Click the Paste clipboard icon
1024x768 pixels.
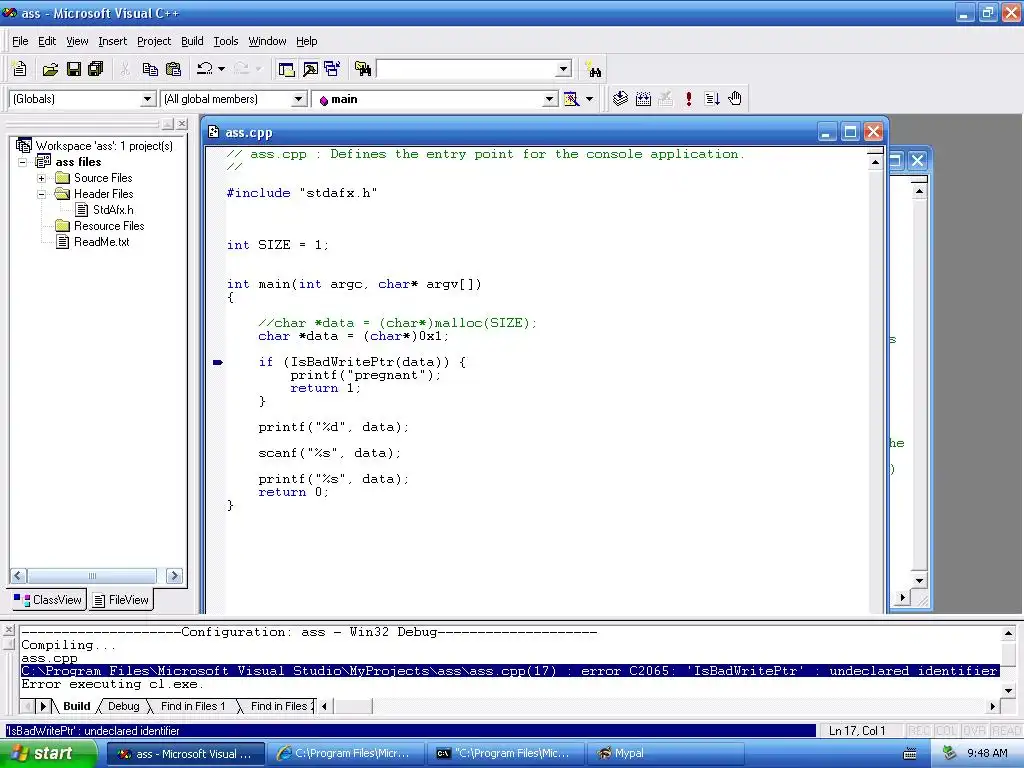(174, 69)
